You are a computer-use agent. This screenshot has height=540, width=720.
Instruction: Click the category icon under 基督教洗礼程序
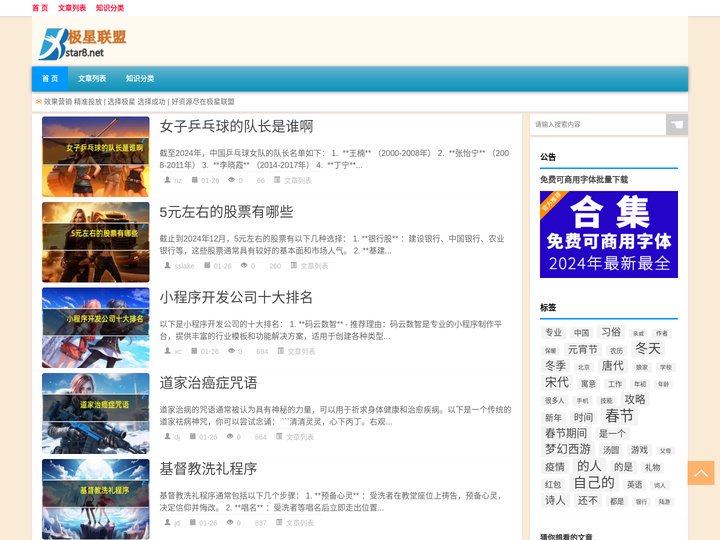pos(279,522)
